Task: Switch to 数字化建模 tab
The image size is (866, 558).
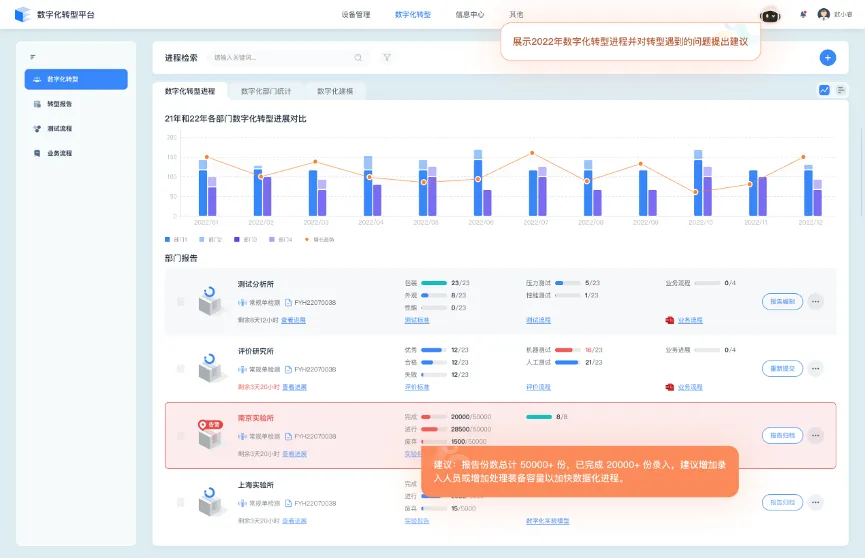Action: (x=335, y=91)
